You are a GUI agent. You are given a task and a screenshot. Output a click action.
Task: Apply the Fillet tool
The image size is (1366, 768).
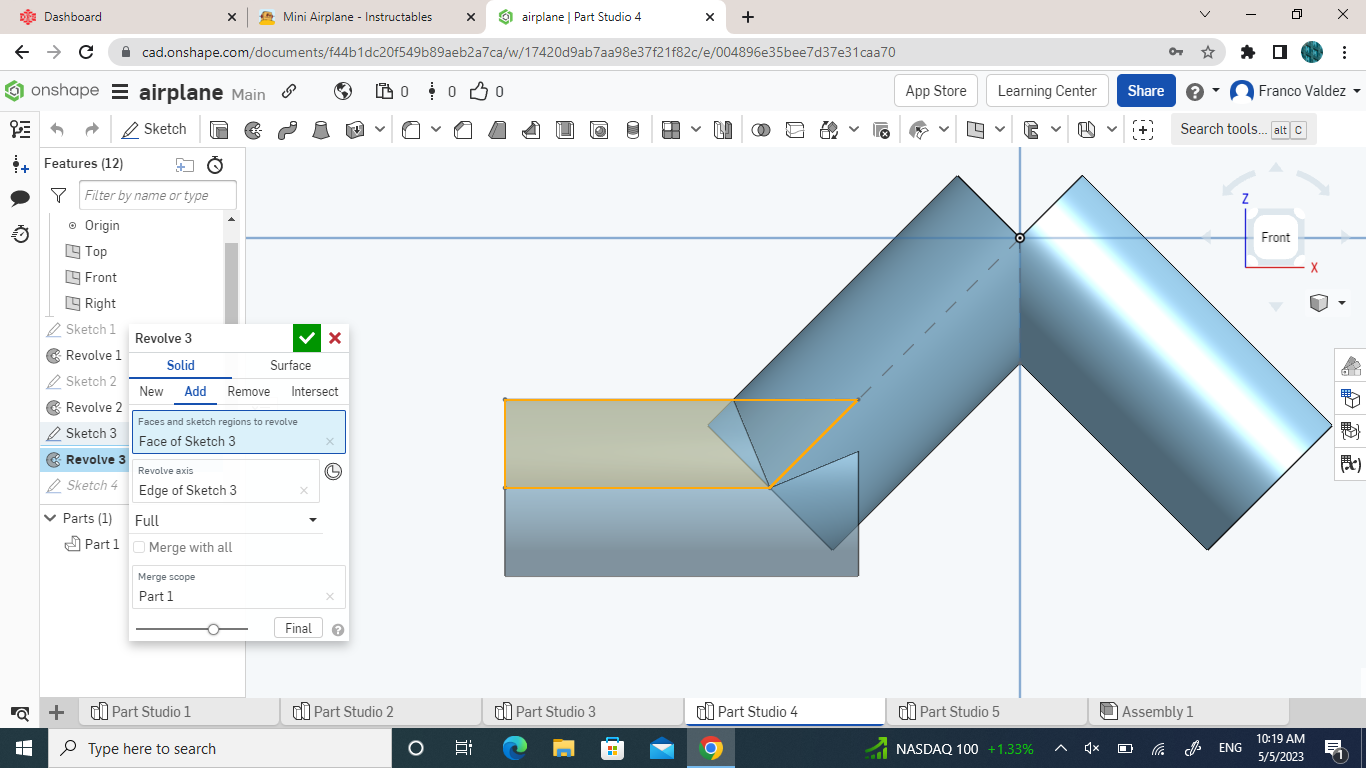click(x=409, y=129)
